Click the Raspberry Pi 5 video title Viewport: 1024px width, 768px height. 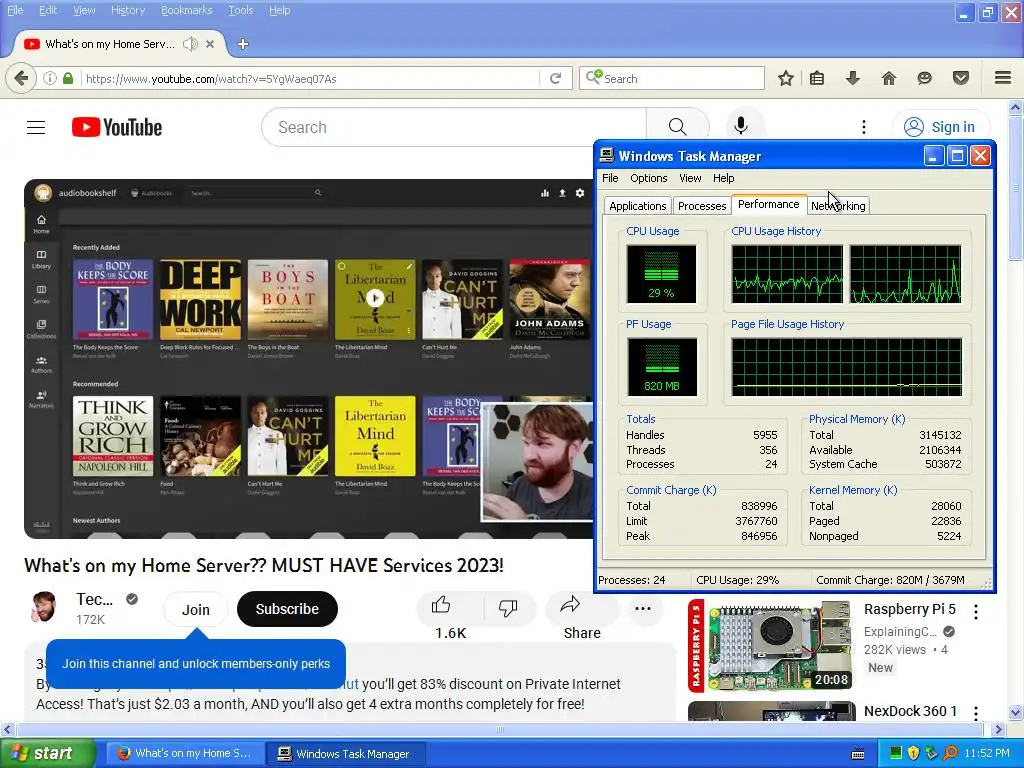click(x=910, y=609)
